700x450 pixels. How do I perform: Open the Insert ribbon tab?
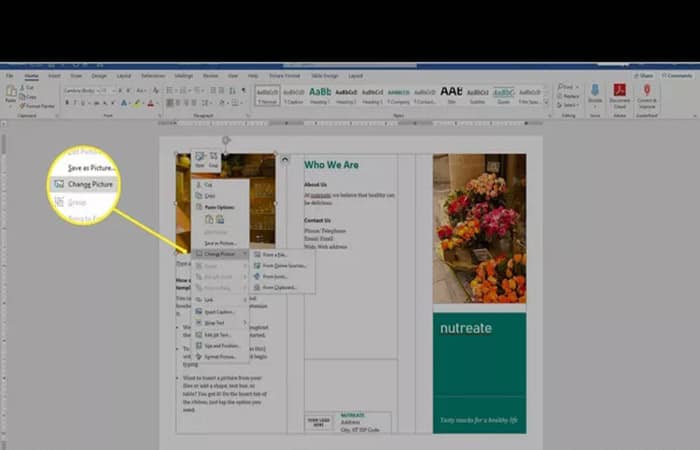tap(54, 75)
